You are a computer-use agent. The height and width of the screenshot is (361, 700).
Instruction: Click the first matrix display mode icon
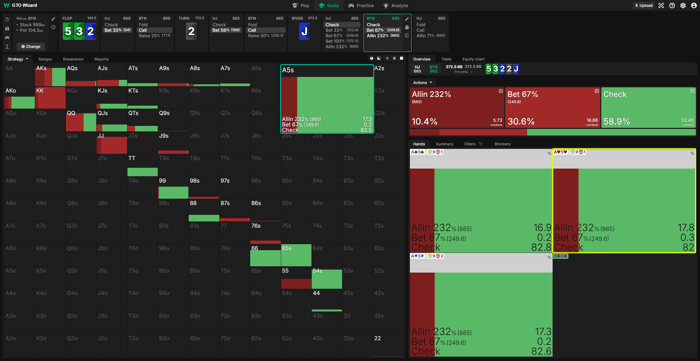[x=372, y=58]
